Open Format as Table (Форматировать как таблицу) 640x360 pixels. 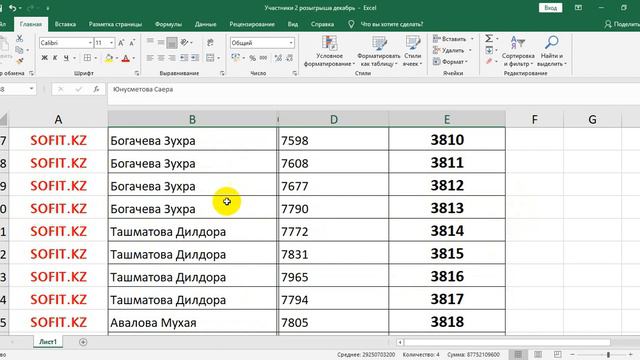click(x=379, y=51)
